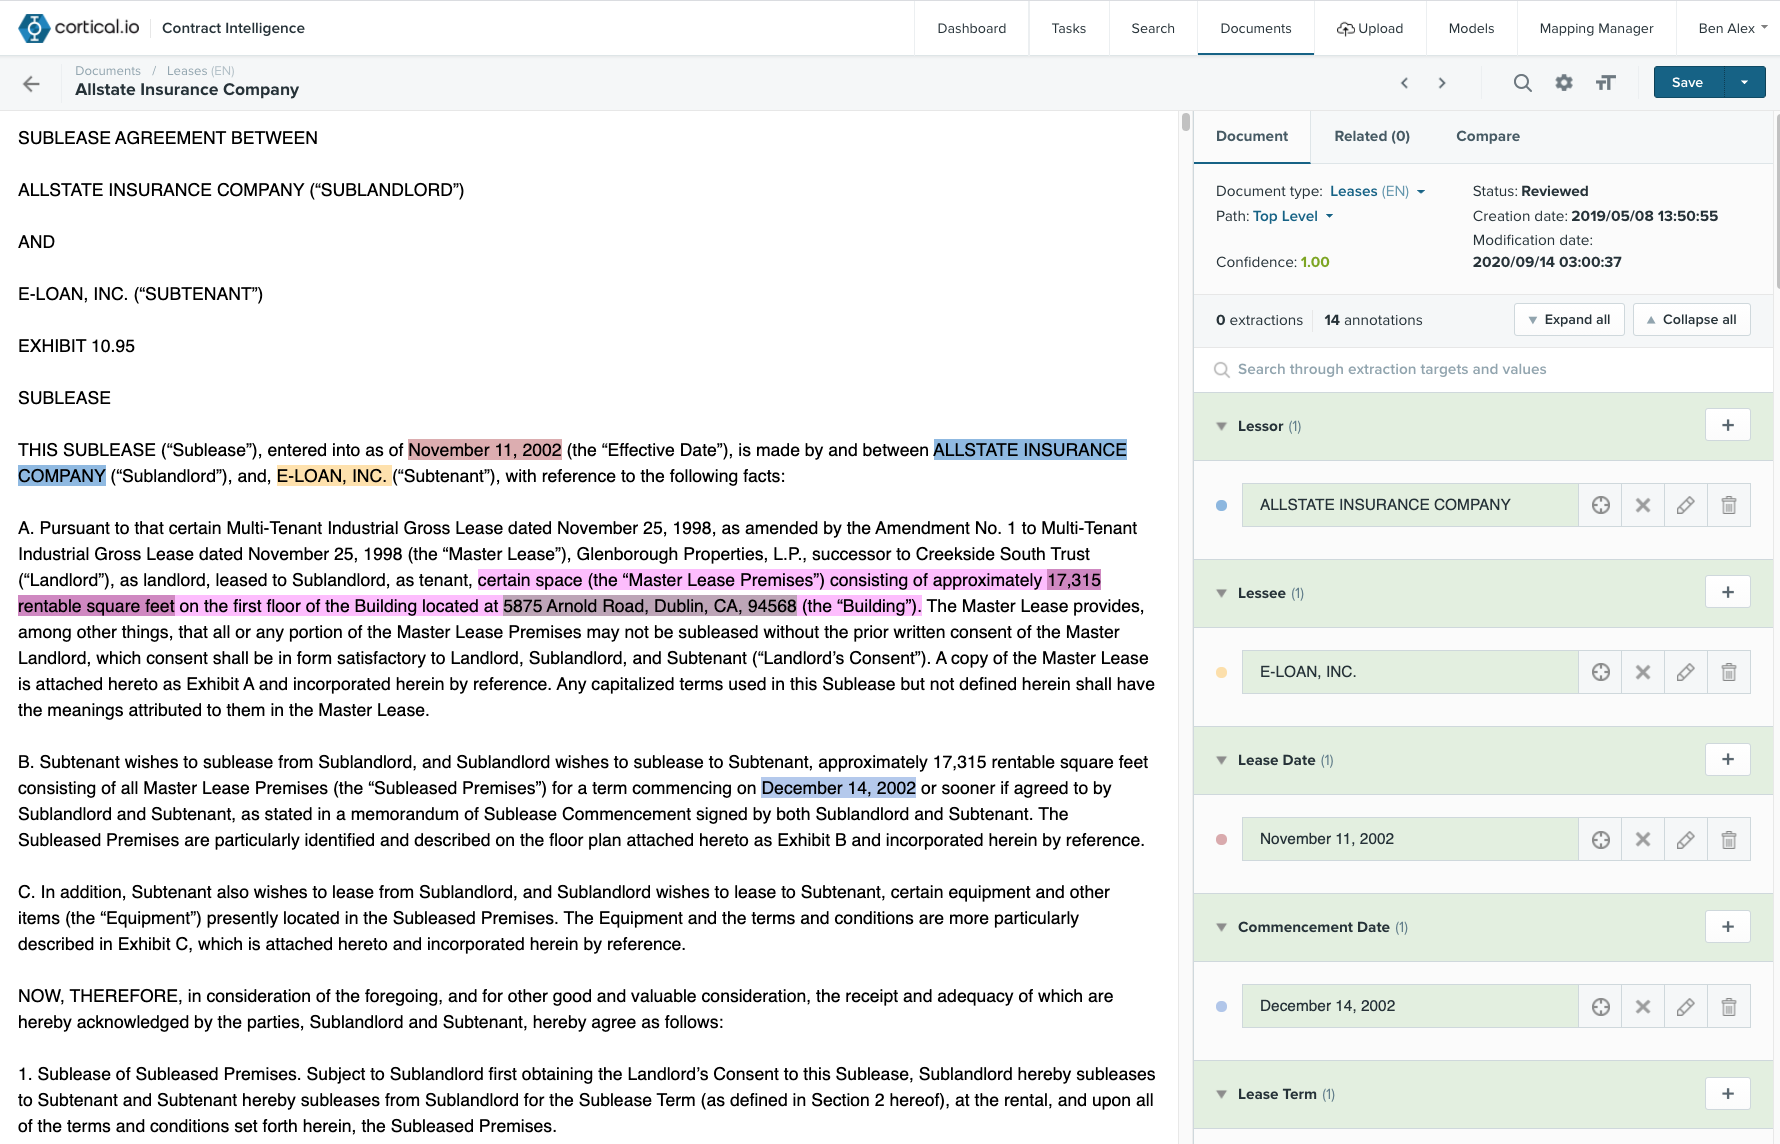The image size is (1780, 1144).
Task: Click the cortical.io logo
Action: 80,28
